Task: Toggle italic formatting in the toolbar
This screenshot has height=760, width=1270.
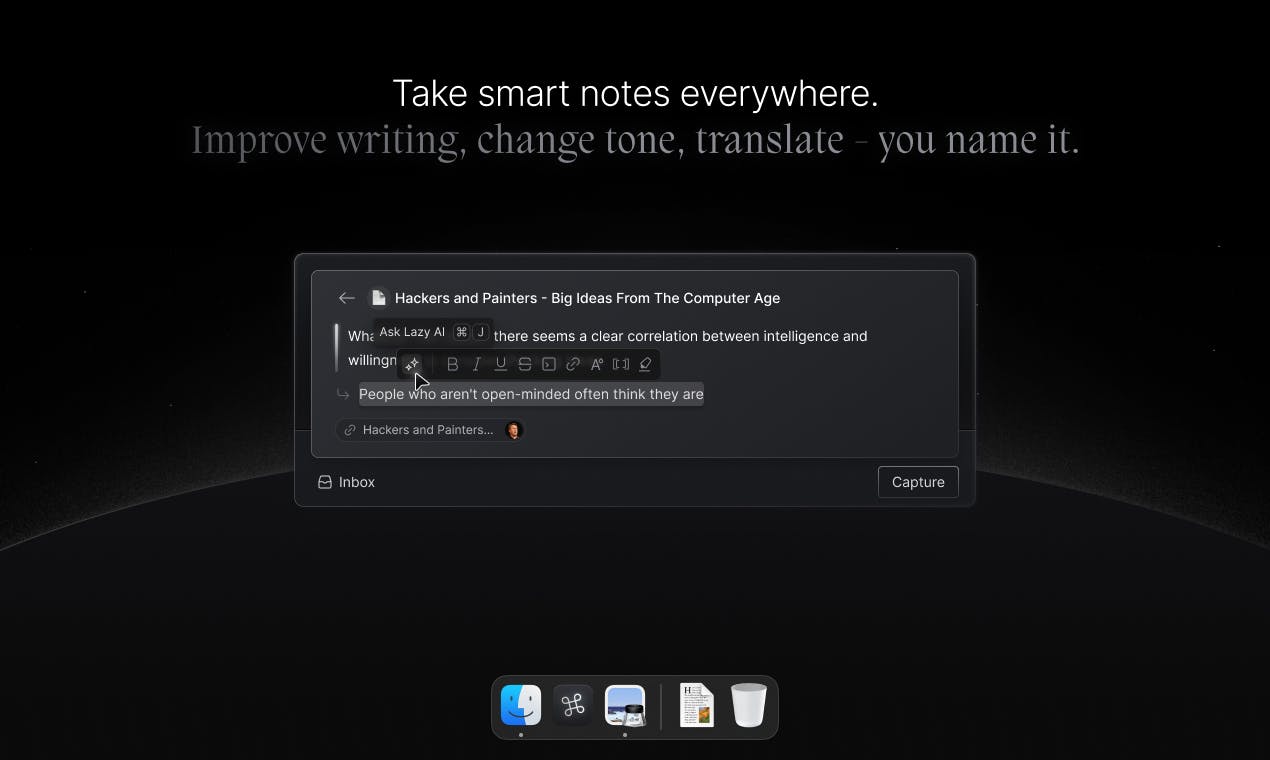Action: point(476,365)
